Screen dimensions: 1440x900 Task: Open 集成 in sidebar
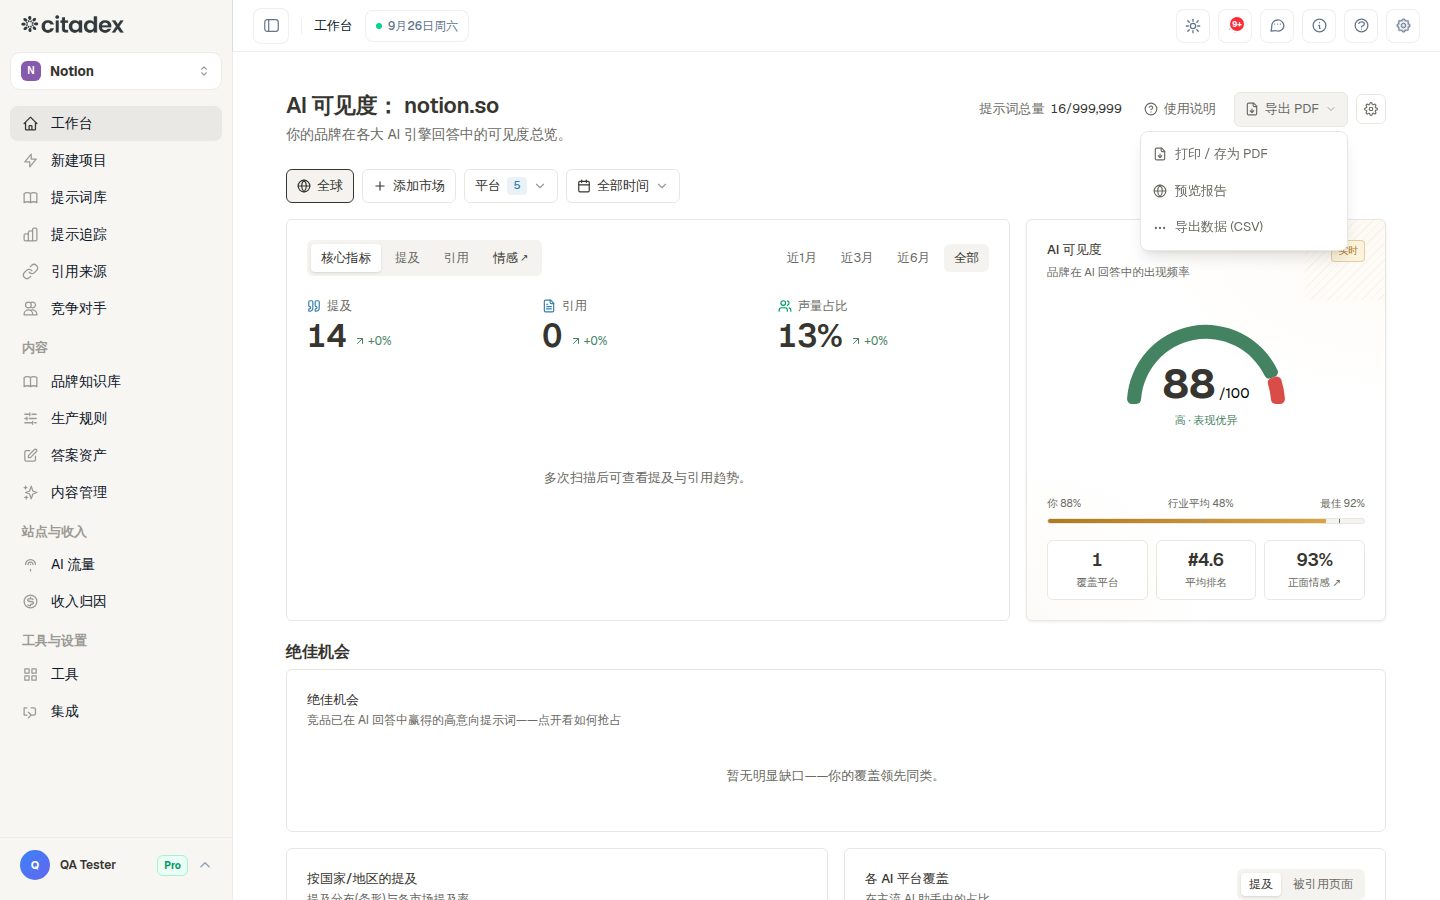click(116, 711)
